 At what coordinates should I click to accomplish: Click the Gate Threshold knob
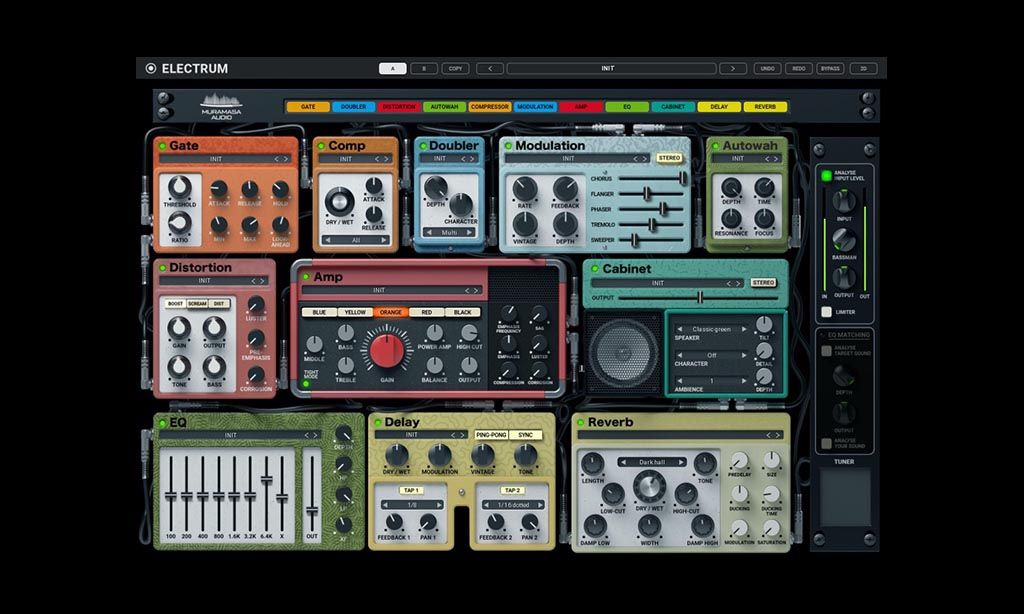coord(180,187)
